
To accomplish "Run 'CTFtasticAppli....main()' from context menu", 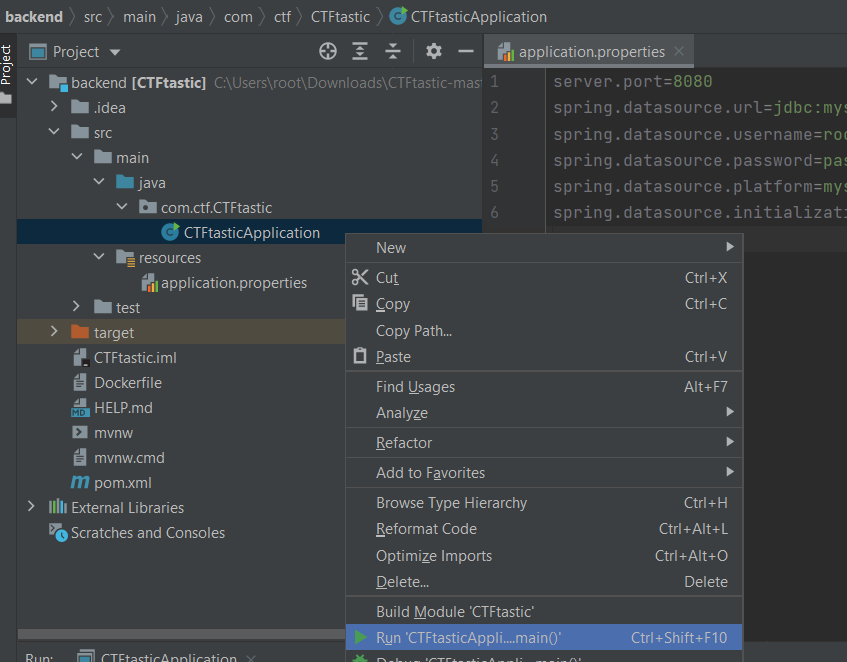I will 544,638.
